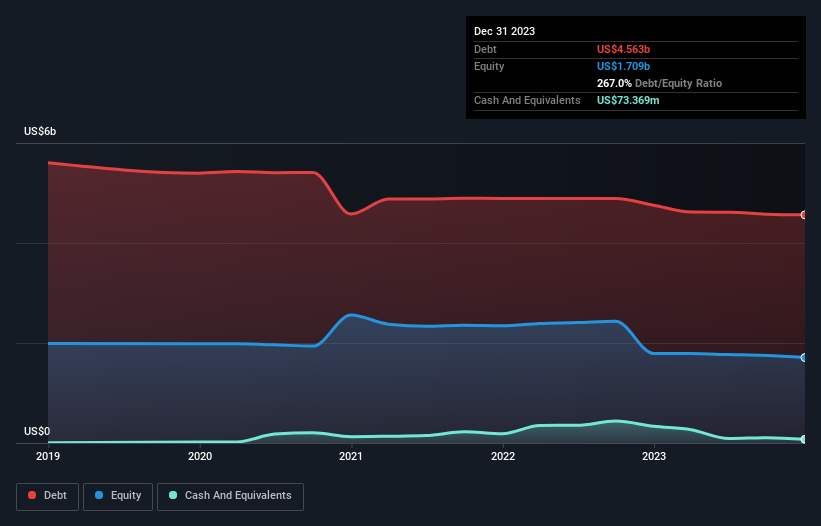Click the 2023 x-axis label
The width and height of the screenshot is (821, 526).
(x=654, y=456)
